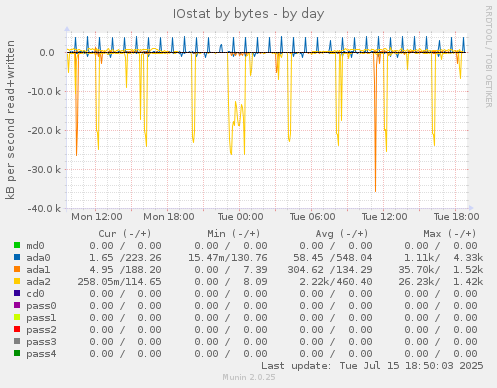Screen dimensions: 497x388
Task: Click the Munin 2.0.25 footer text
Action: click(249, 377)
